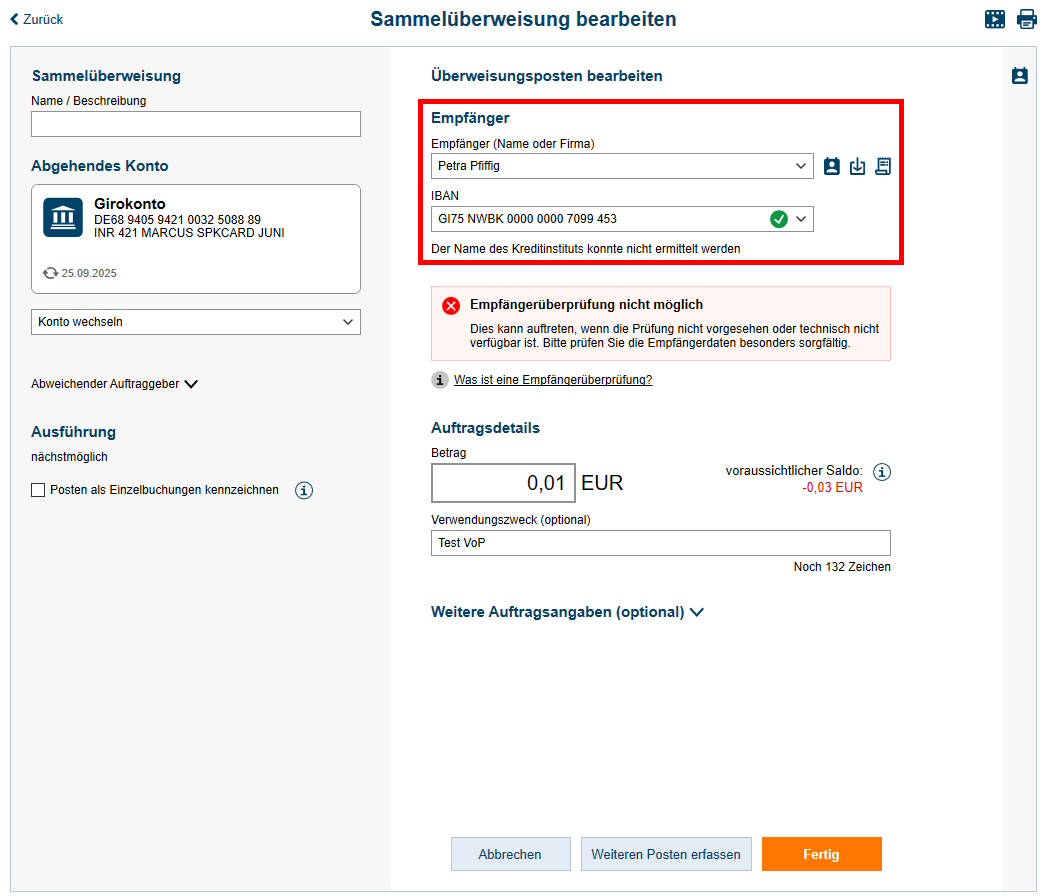Click the orange Fertig button
The width and height of the screenshot is (1043, 896).
click(821, 854)
